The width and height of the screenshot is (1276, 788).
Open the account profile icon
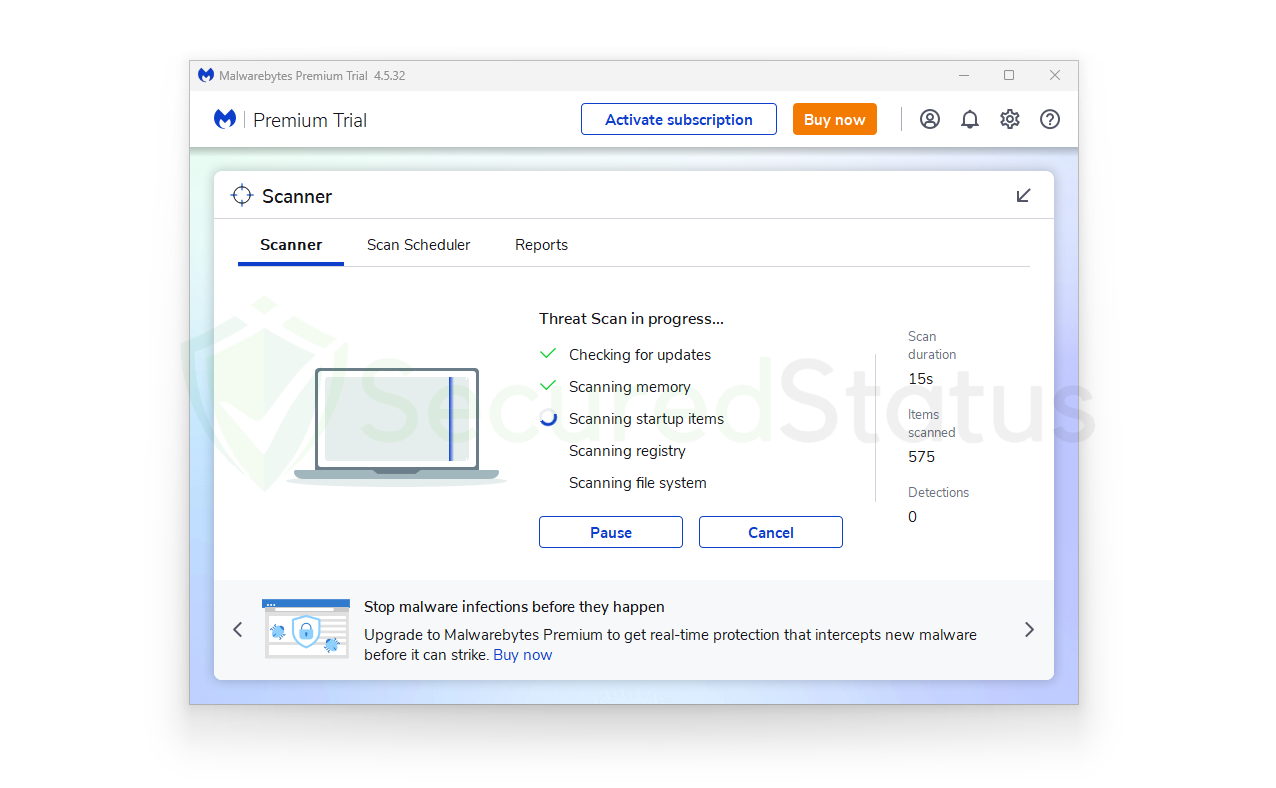(x=930, y=120)
